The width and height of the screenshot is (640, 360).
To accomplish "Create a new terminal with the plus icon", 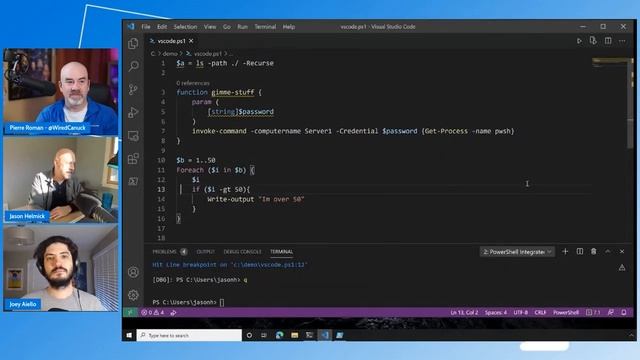I will click(x=565, y=251).
